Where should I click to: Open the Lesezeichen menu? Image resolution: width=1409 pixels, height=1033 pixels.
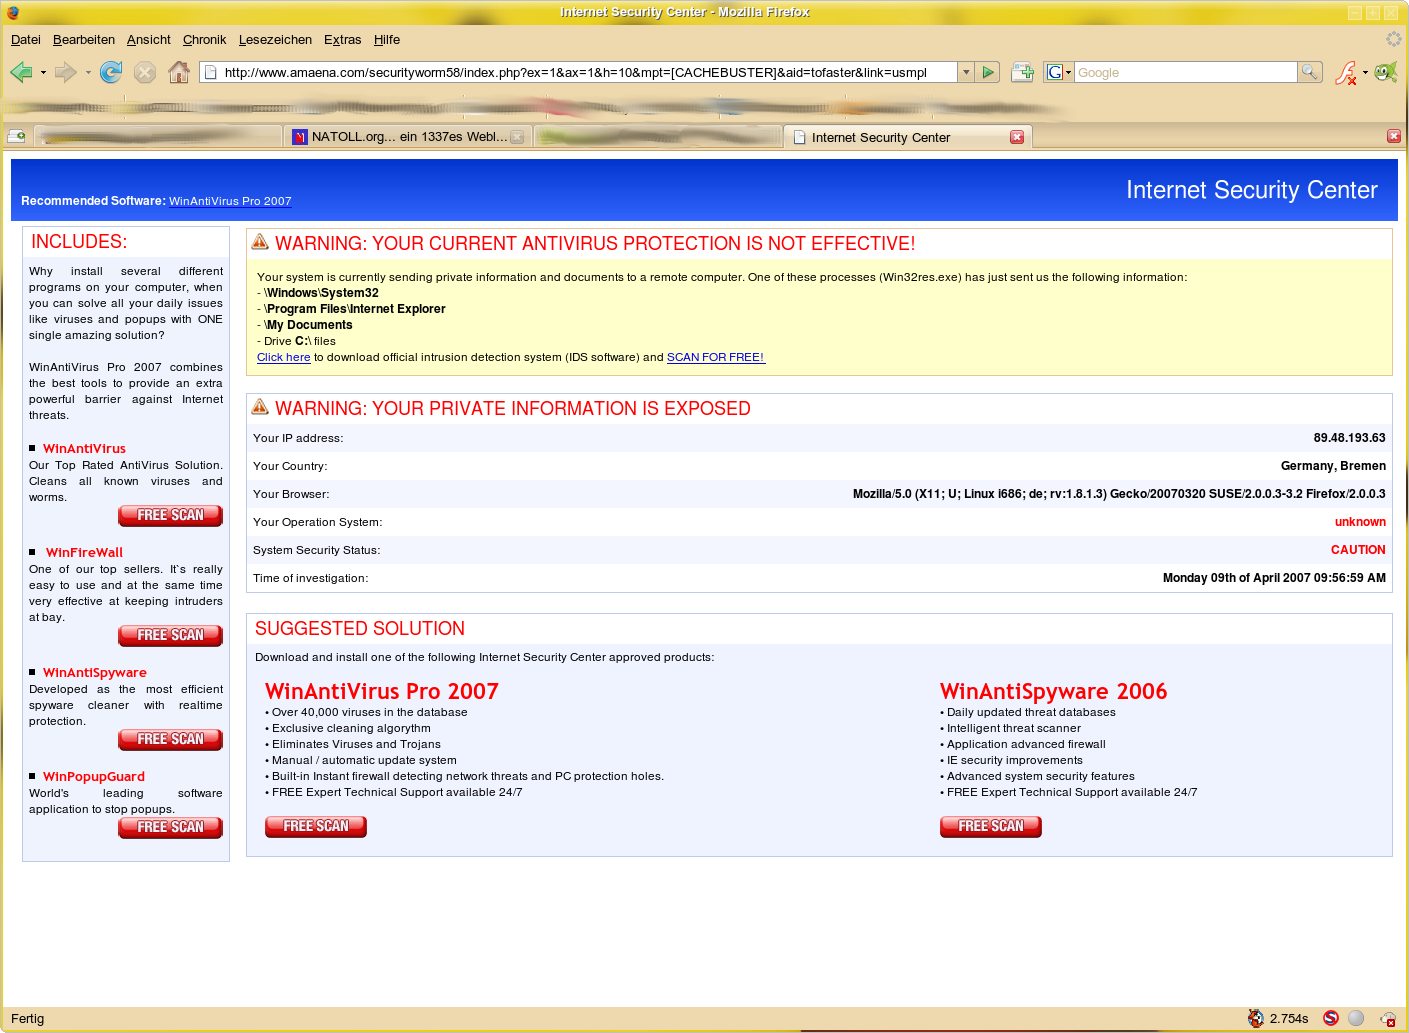coord(275,40)
